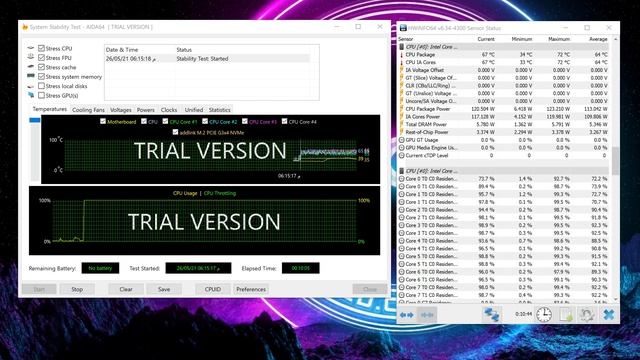
Task: Click Core 0 T0 C0 Residency icon
Action: point(402,179)
